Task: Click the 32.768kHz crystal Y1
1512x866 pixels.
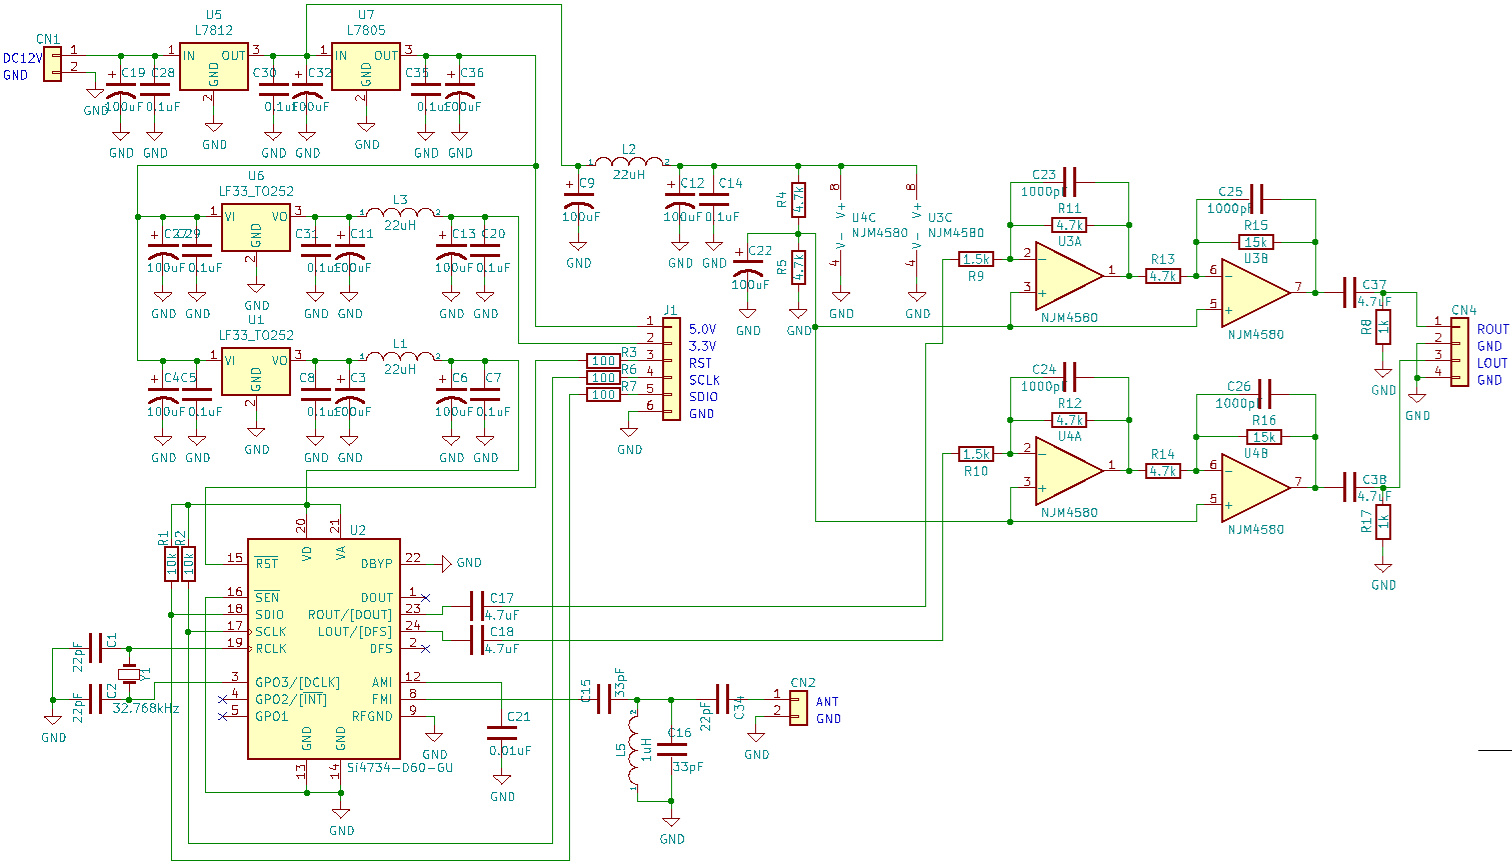Action: pyautogui.click(x=130, y=675)
